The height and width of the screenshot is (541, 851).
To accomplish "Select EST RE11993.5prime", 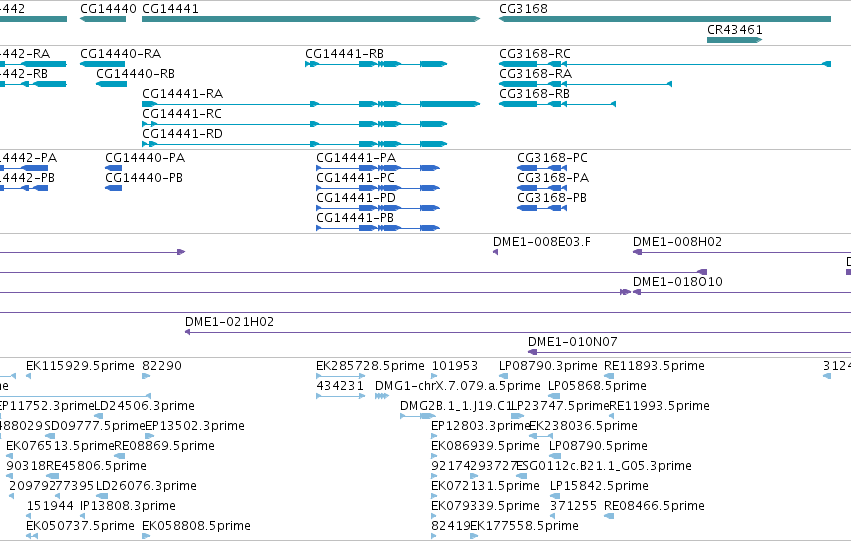I will point(612,416).
